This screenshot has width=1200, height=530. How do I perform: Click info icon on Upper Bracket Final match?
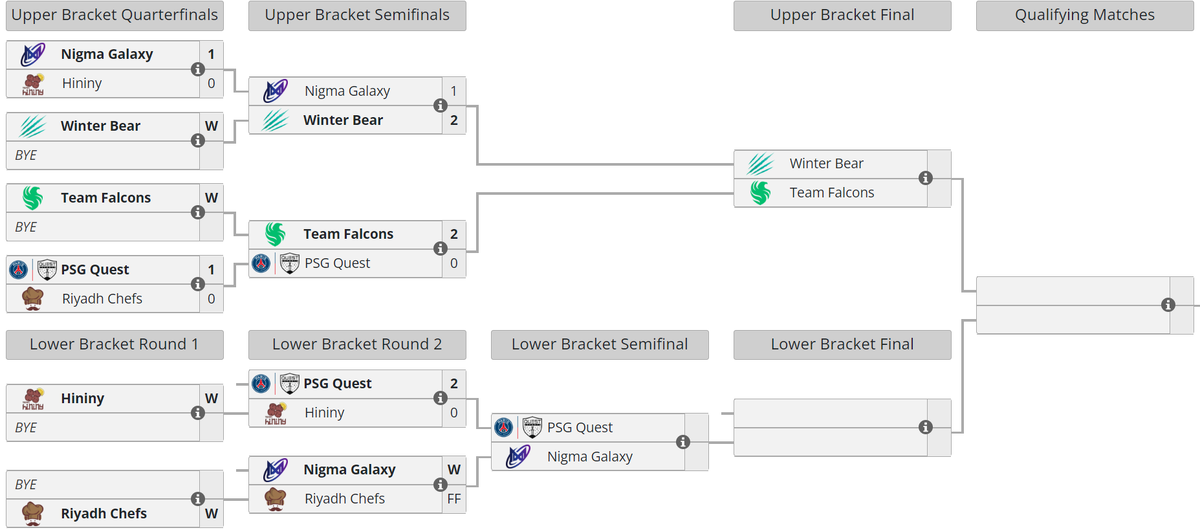[925, 178]
